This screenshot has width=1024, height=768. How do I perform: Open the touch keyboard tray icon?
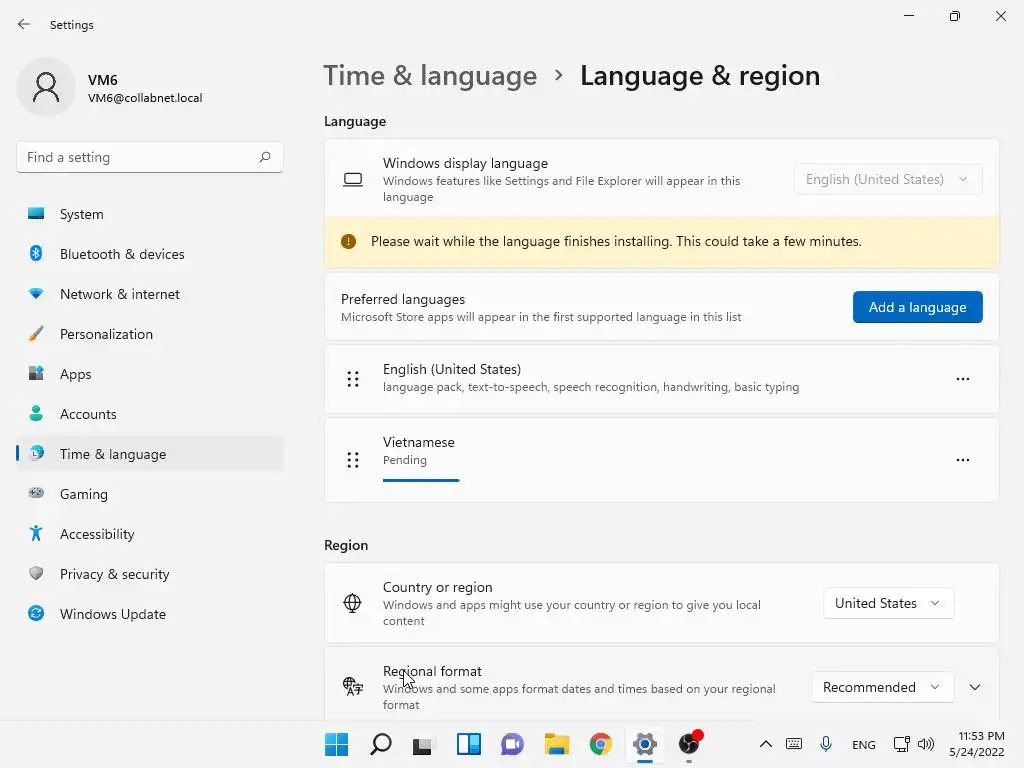[x=794, y=744]
